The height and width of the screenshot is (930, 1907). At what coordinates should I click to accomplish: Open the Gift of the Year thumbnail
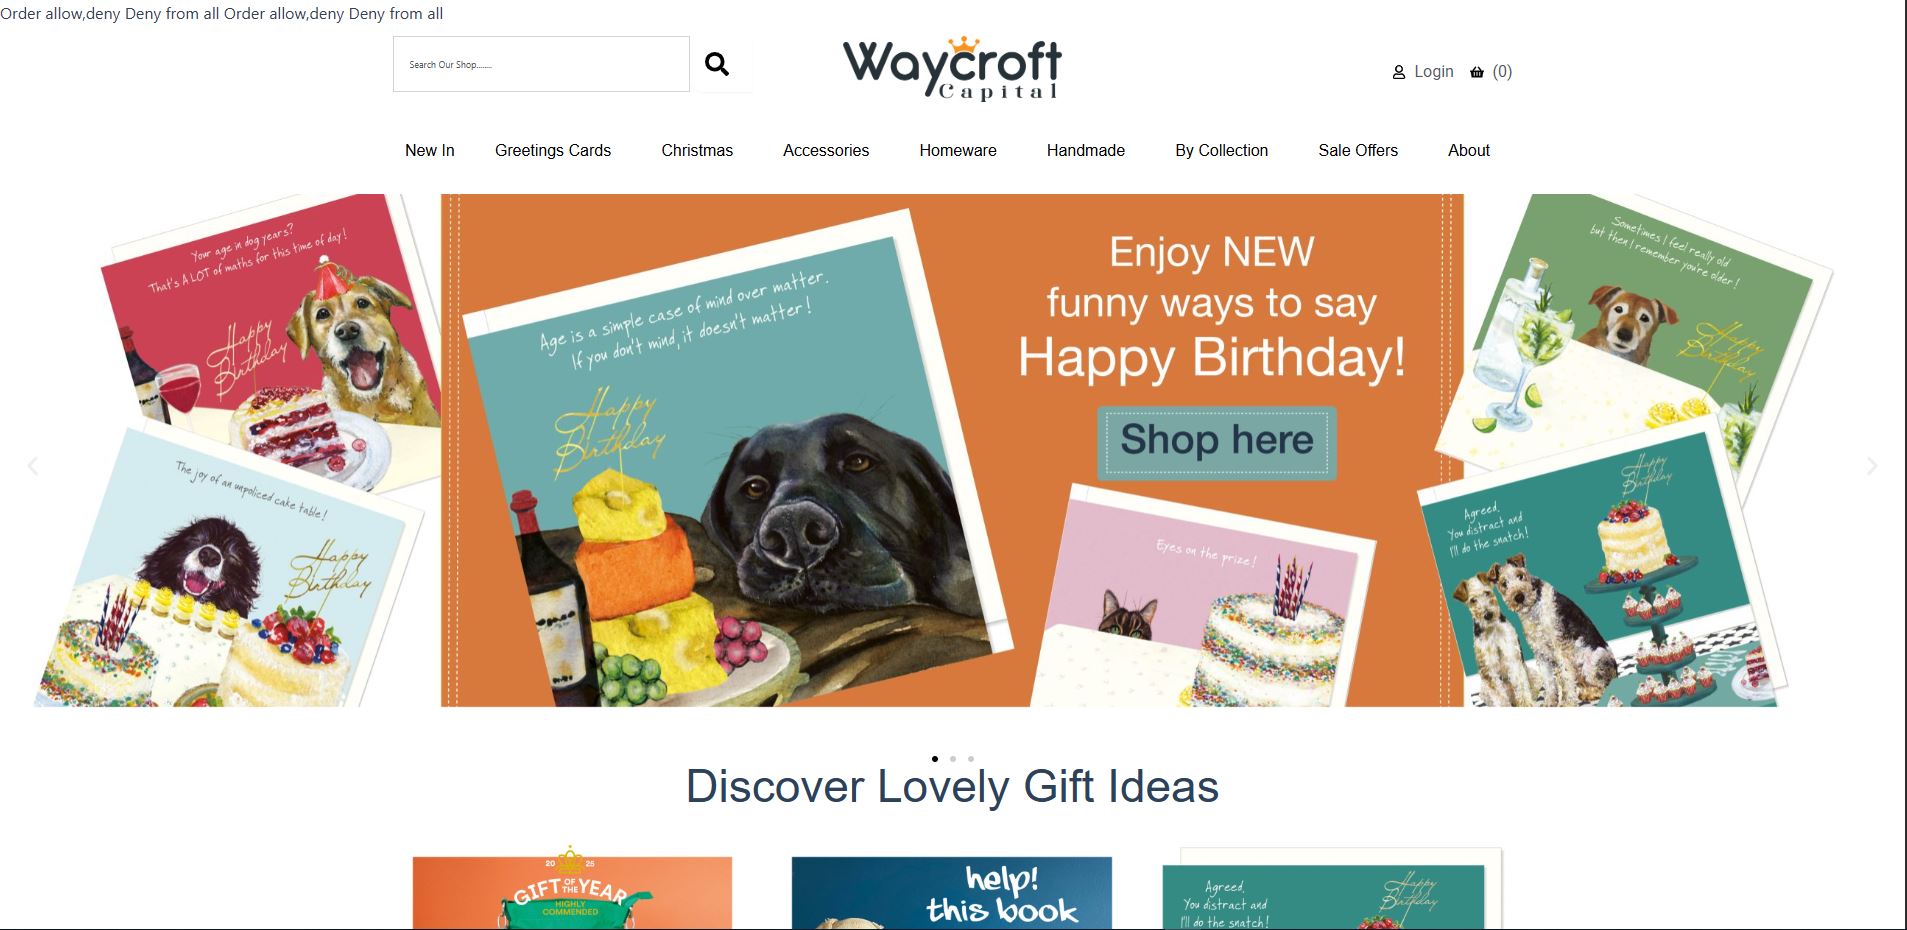572,893
